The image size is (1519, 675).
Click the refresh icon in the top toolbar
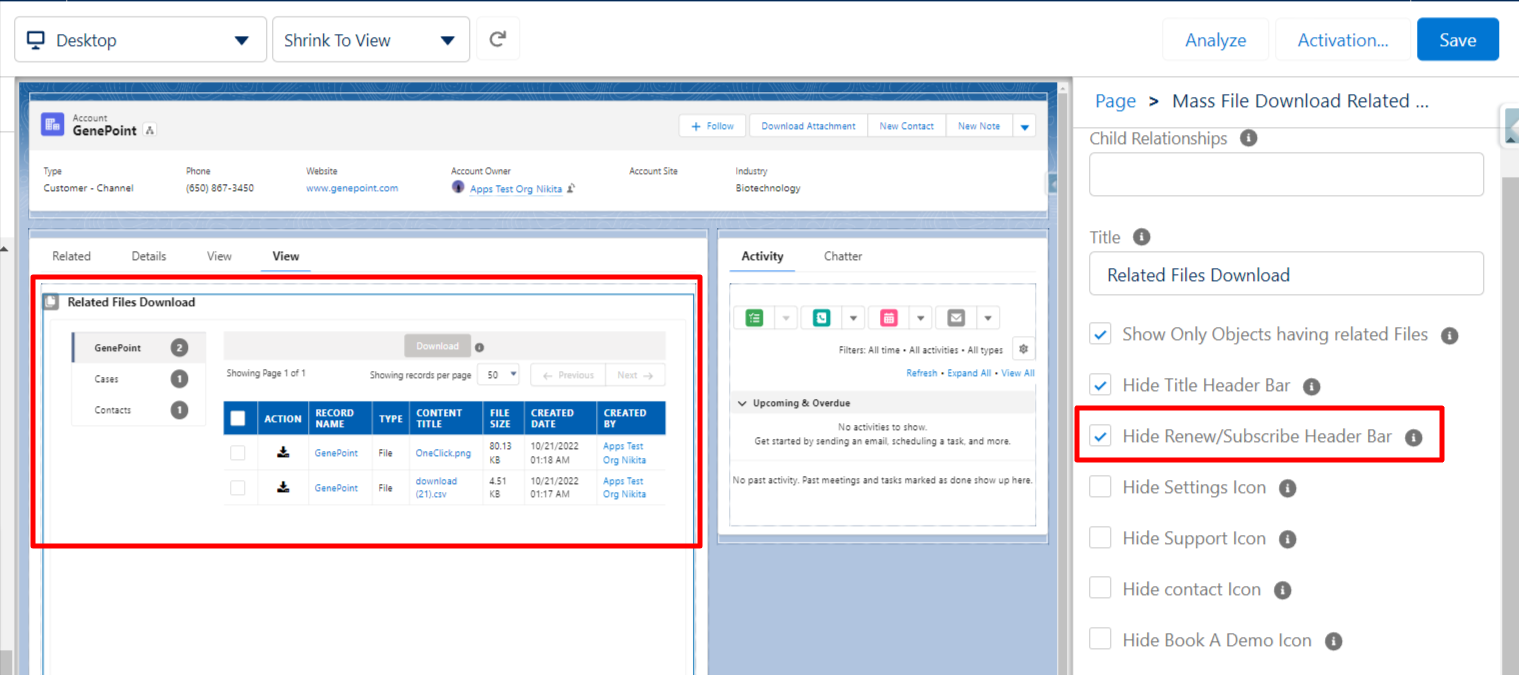497,40
